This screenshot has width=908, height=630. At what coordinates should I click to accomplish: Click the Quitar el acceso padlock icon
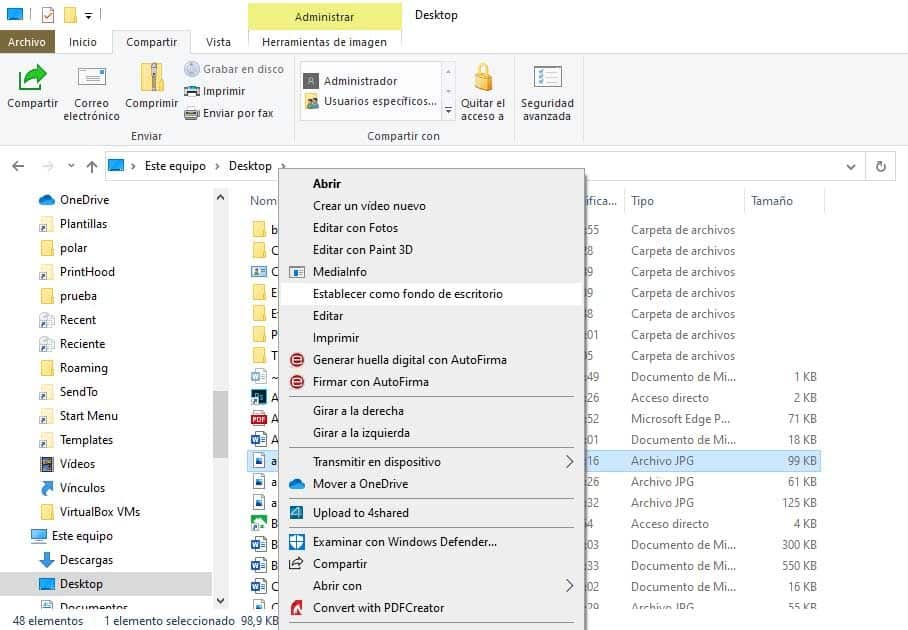pos(483,78)
